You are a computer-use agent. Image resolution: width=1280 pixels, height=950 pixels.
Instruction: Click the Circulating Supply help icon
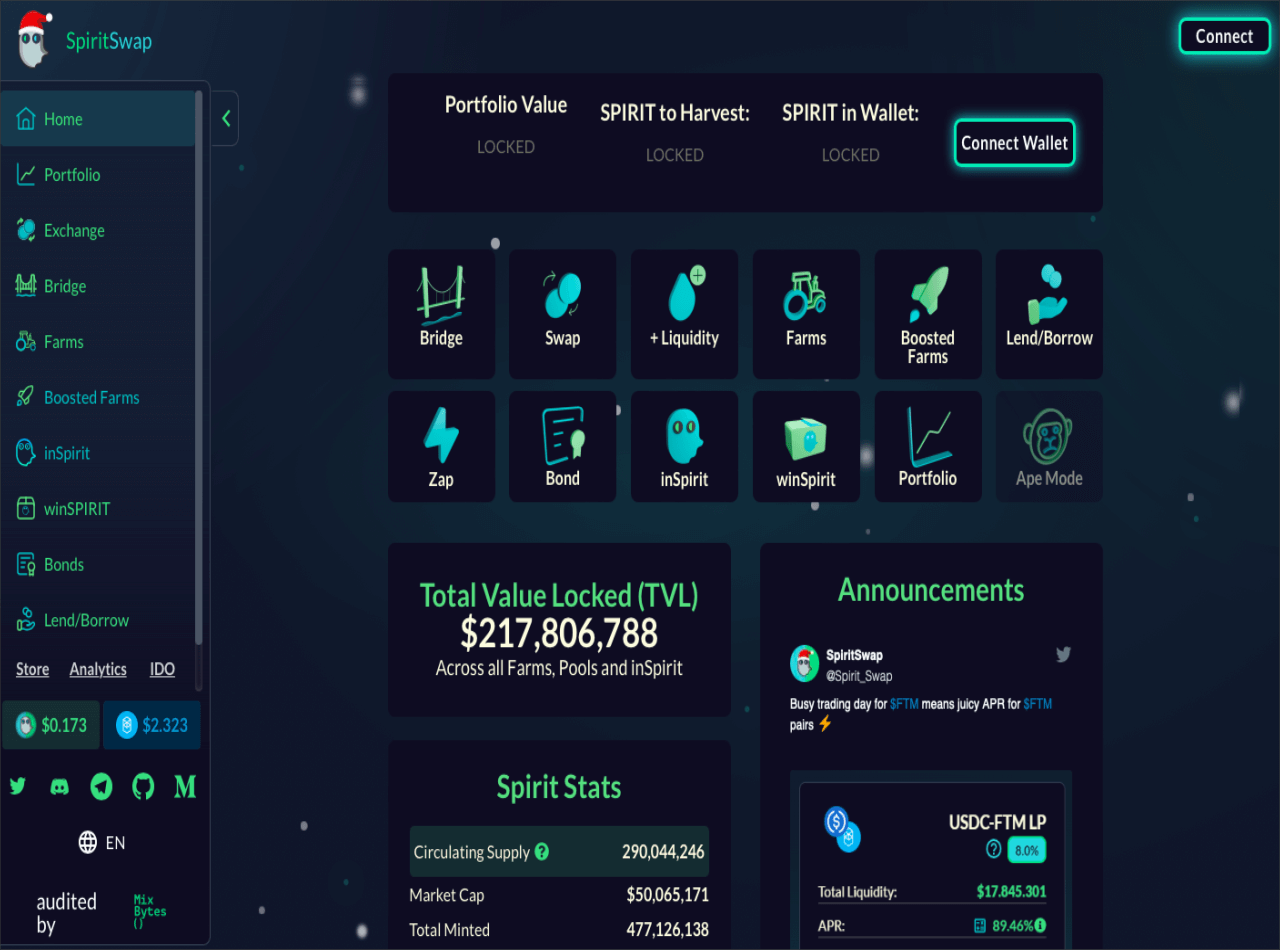point(542,852)
